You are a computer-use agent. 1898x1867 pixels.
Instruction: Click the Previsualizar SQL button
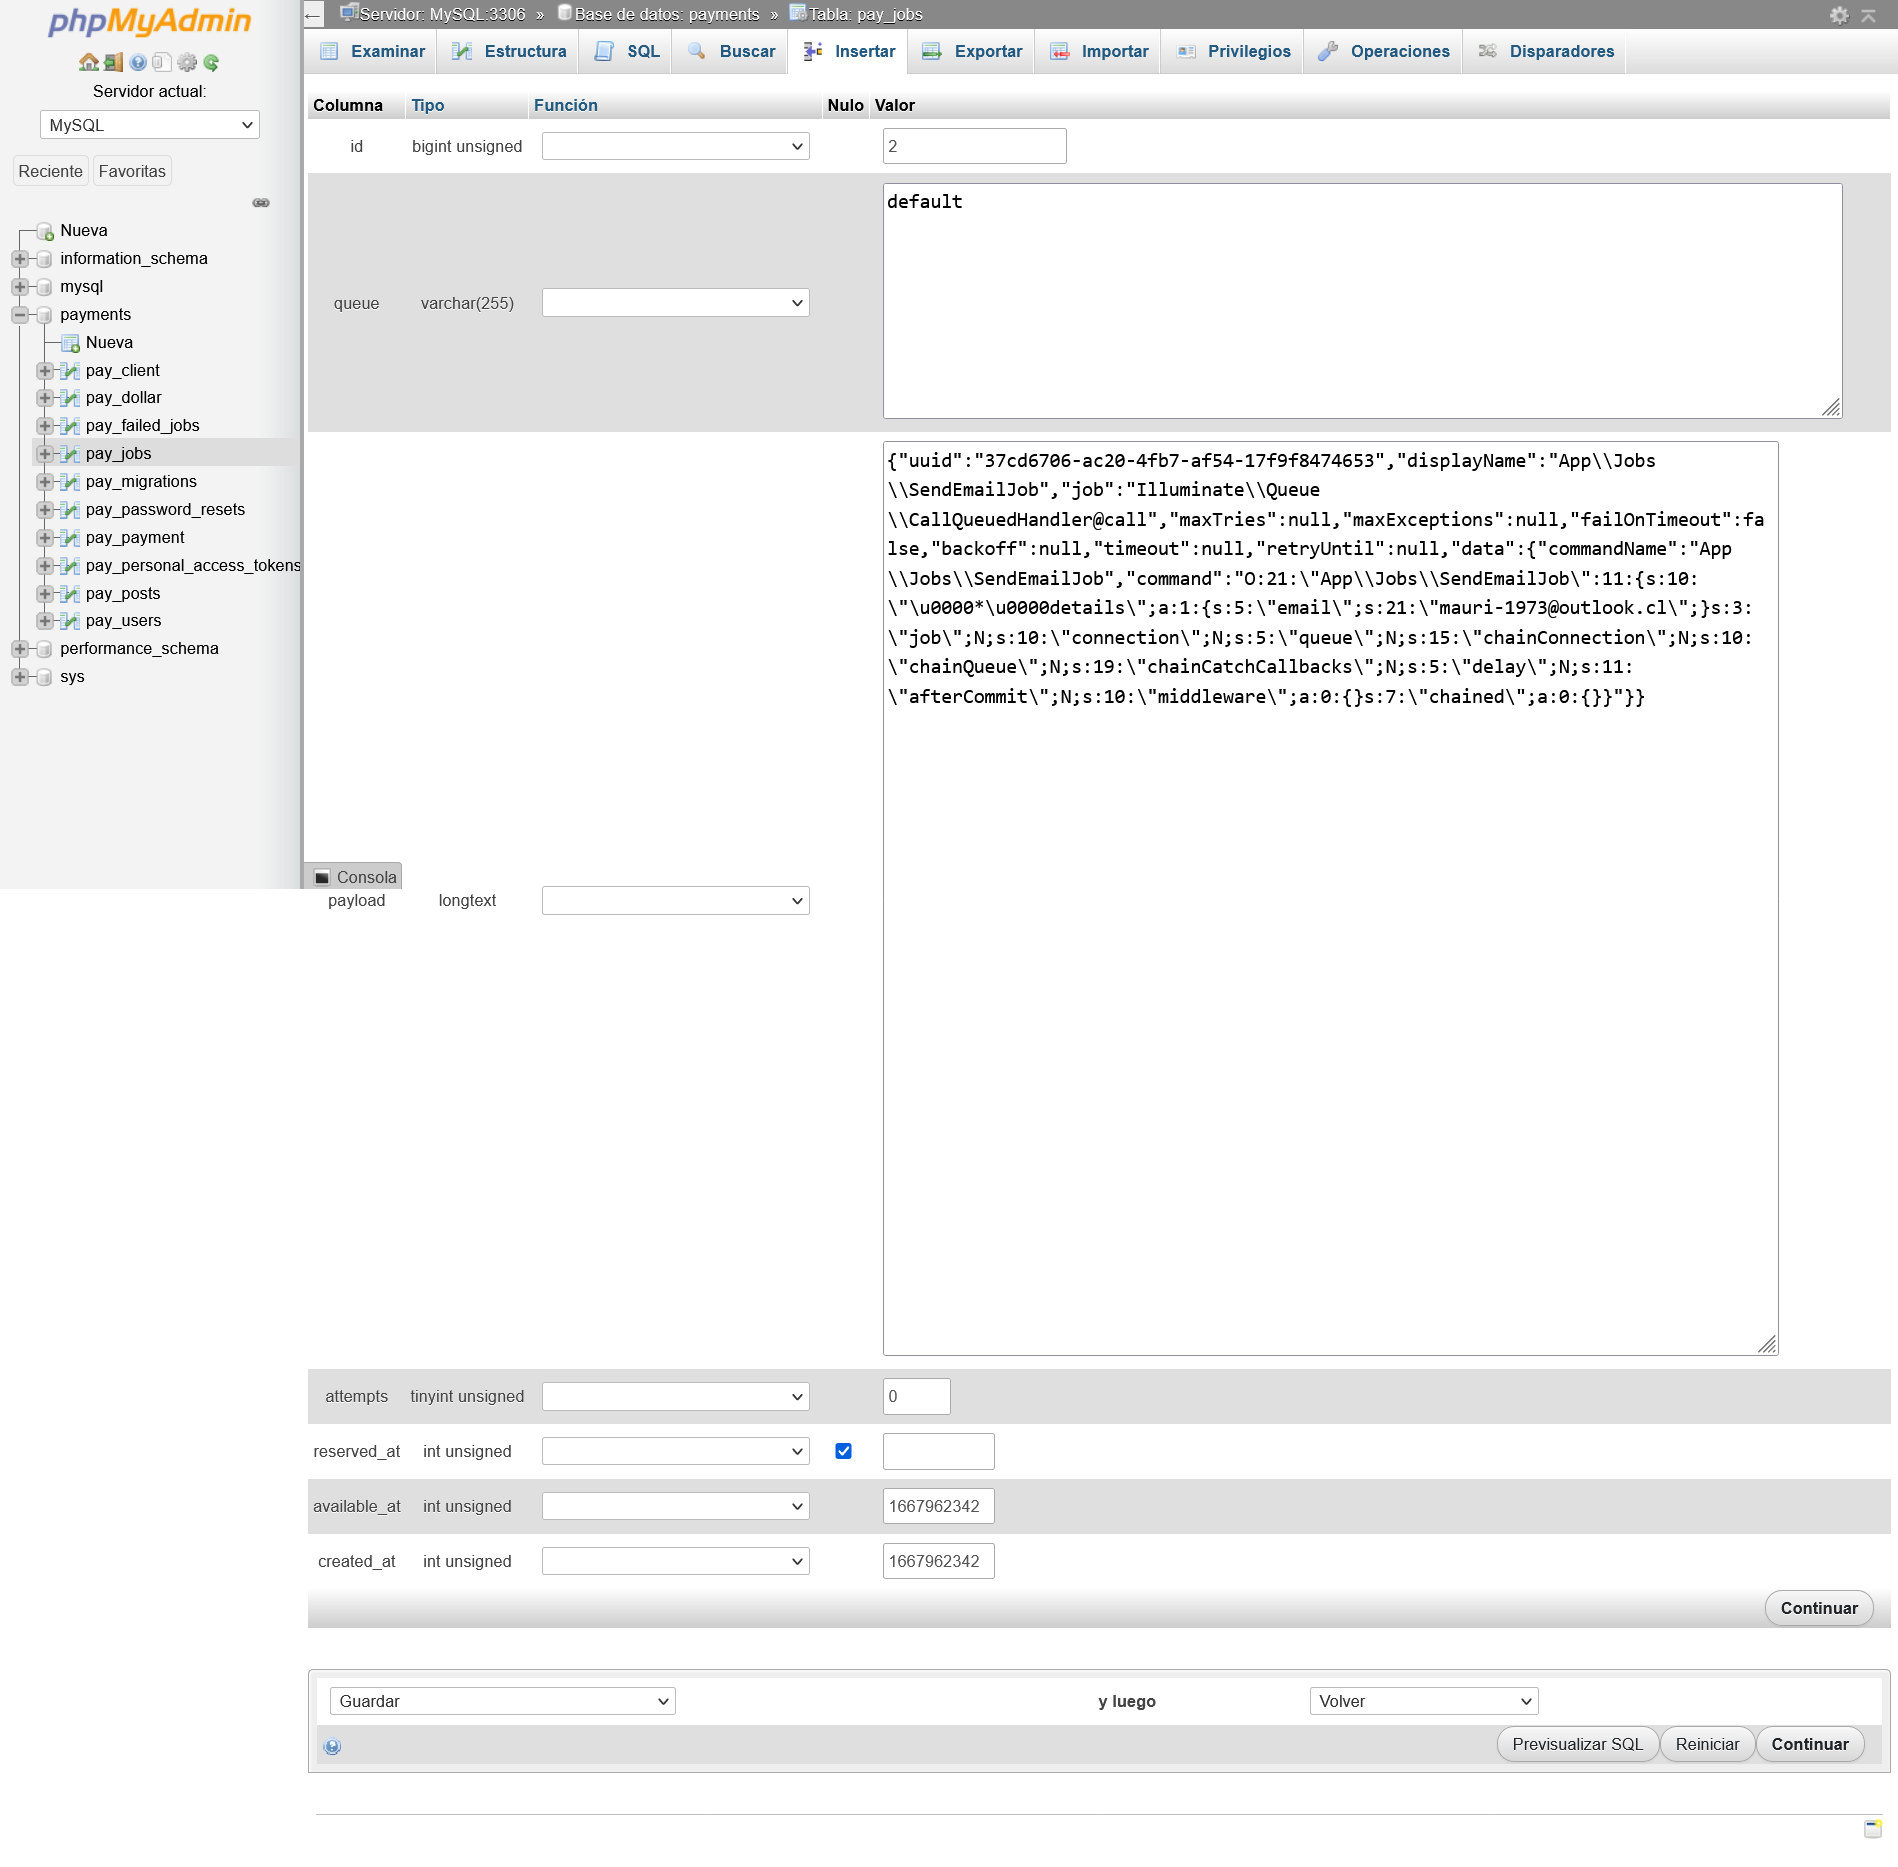1576,1744
